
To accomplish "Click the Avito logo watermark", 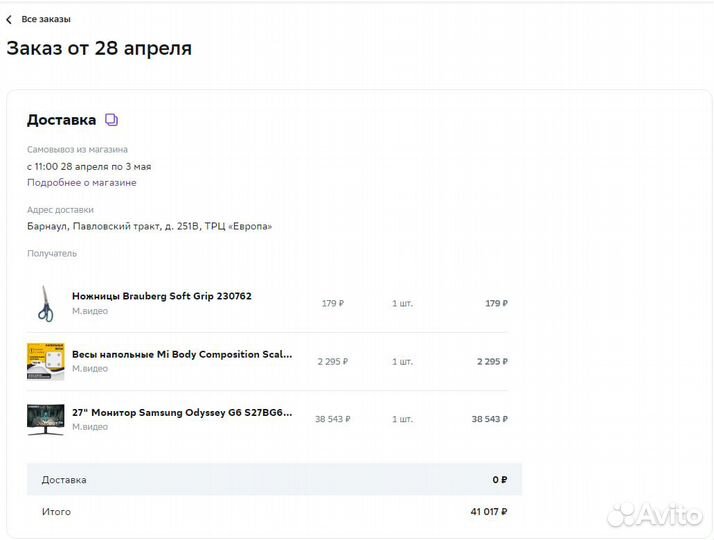I will [655, 514].
